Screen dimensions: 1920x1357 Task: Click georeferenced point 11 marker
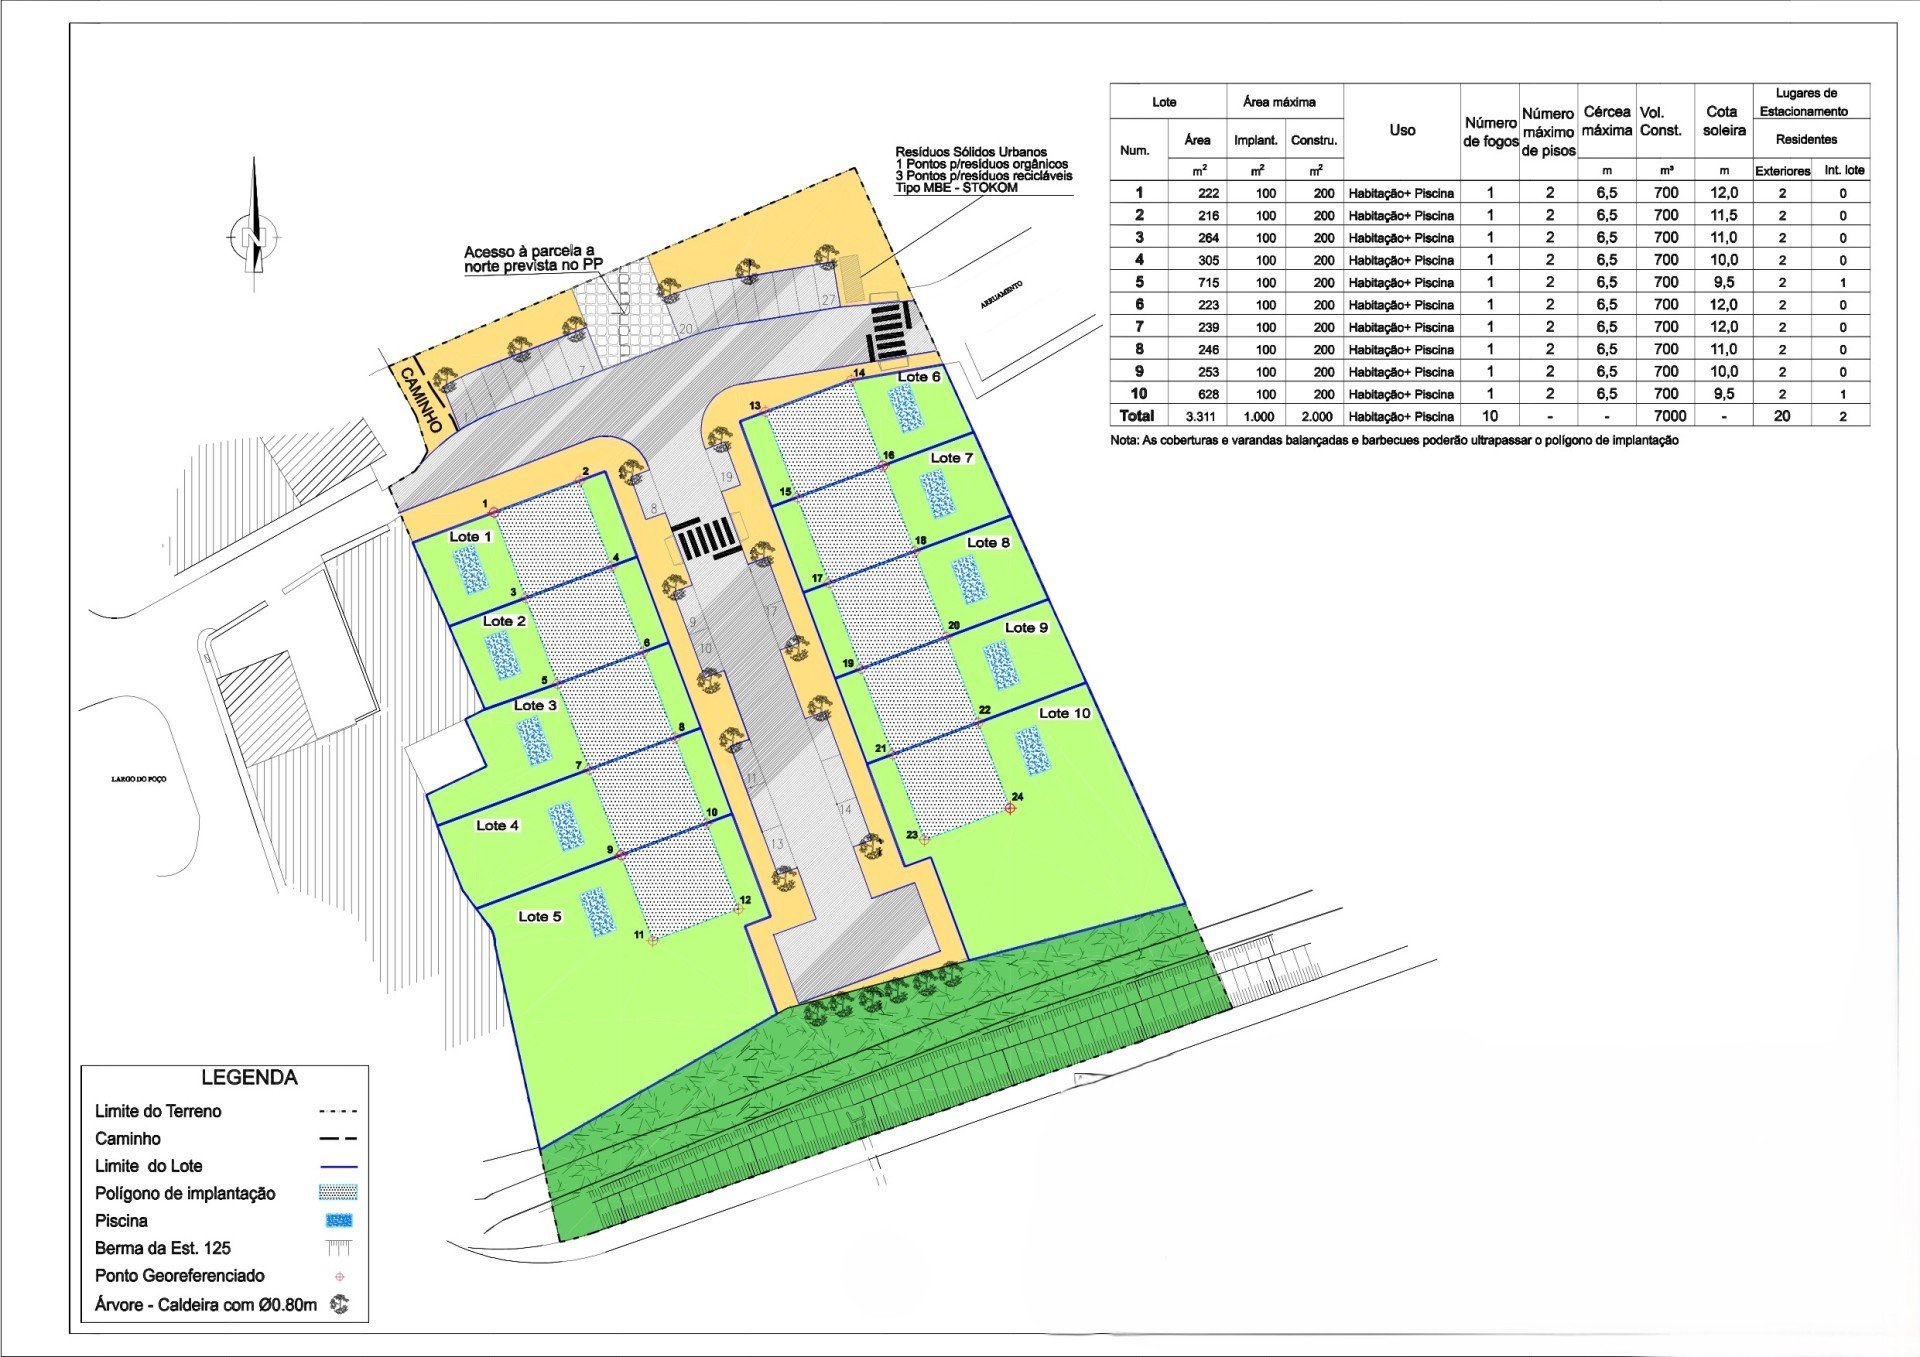click(653, 940)
